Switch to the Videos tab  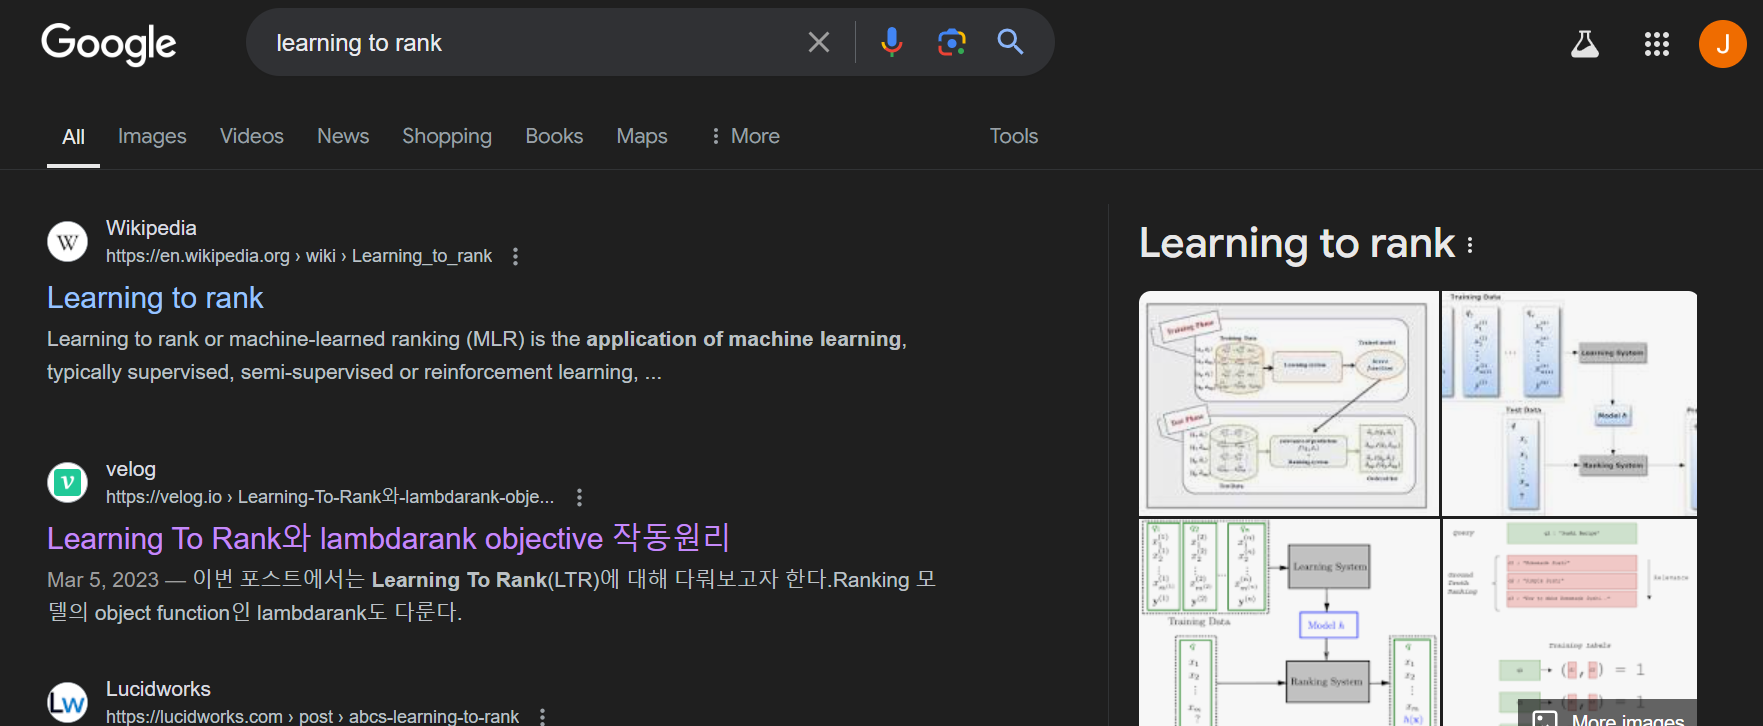[x=252, y=136]
